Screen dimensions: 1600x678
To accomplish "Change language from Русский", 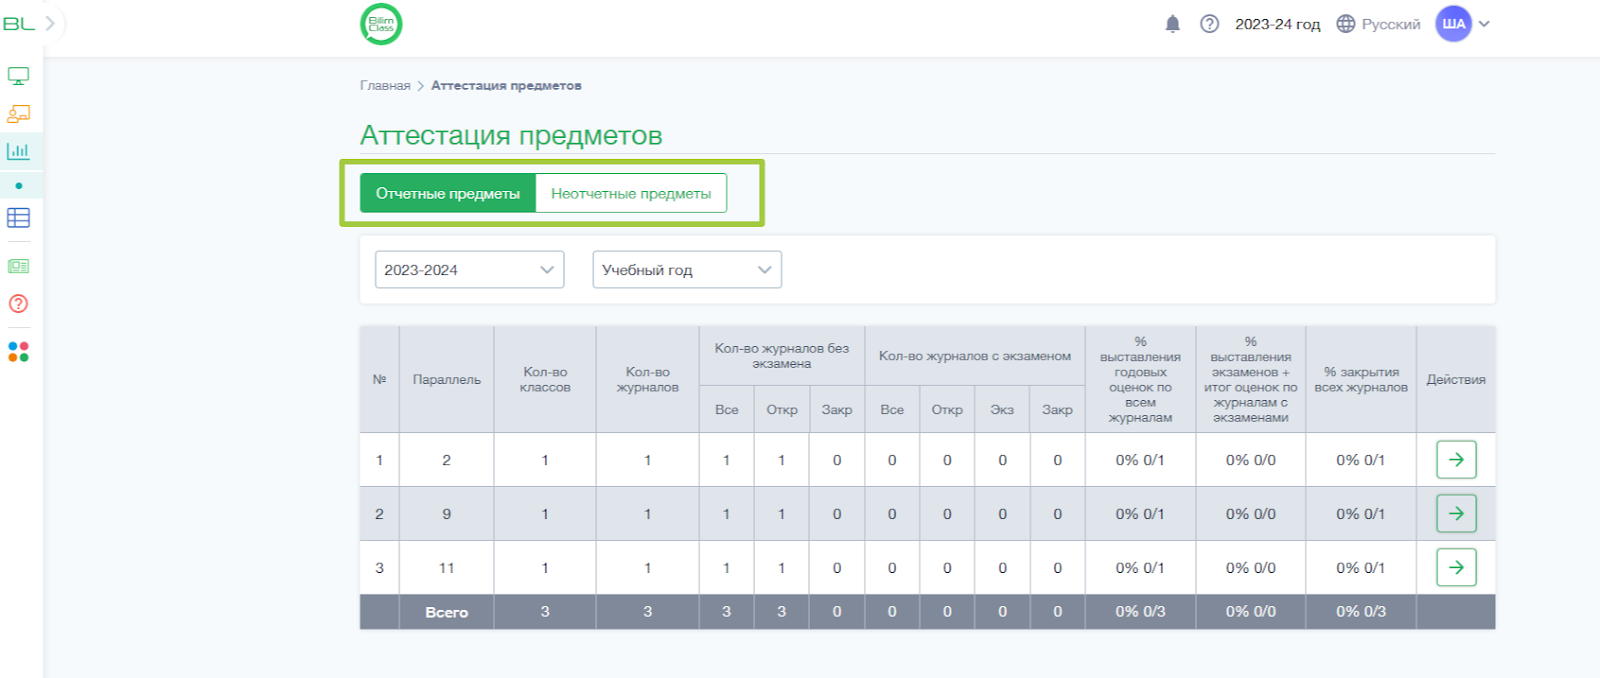I will [x=1391, y=24].
